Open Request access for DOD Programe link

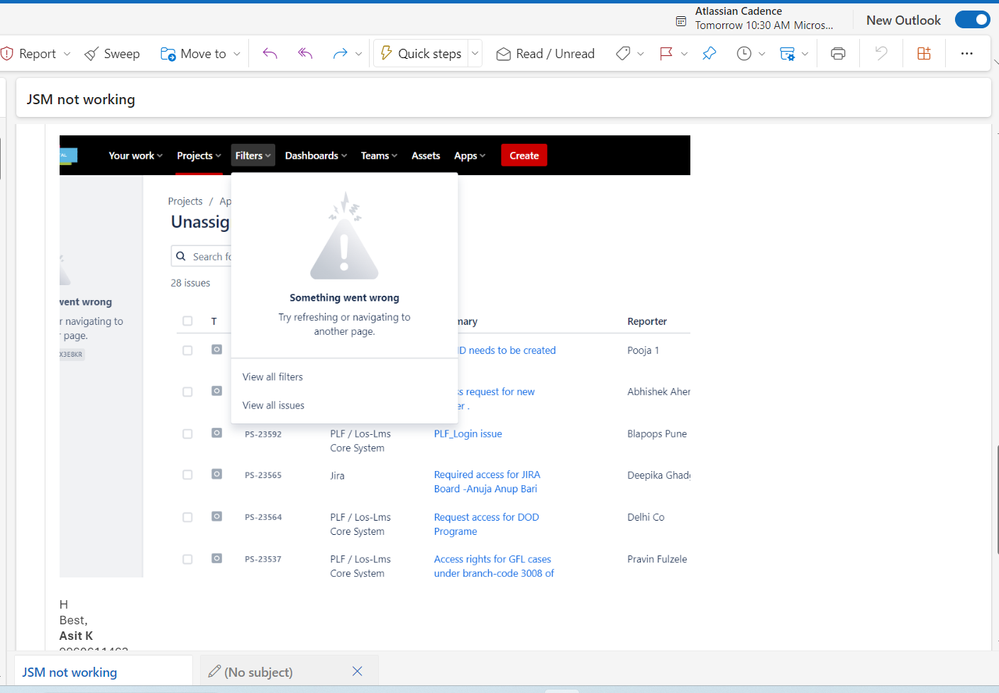486,524
